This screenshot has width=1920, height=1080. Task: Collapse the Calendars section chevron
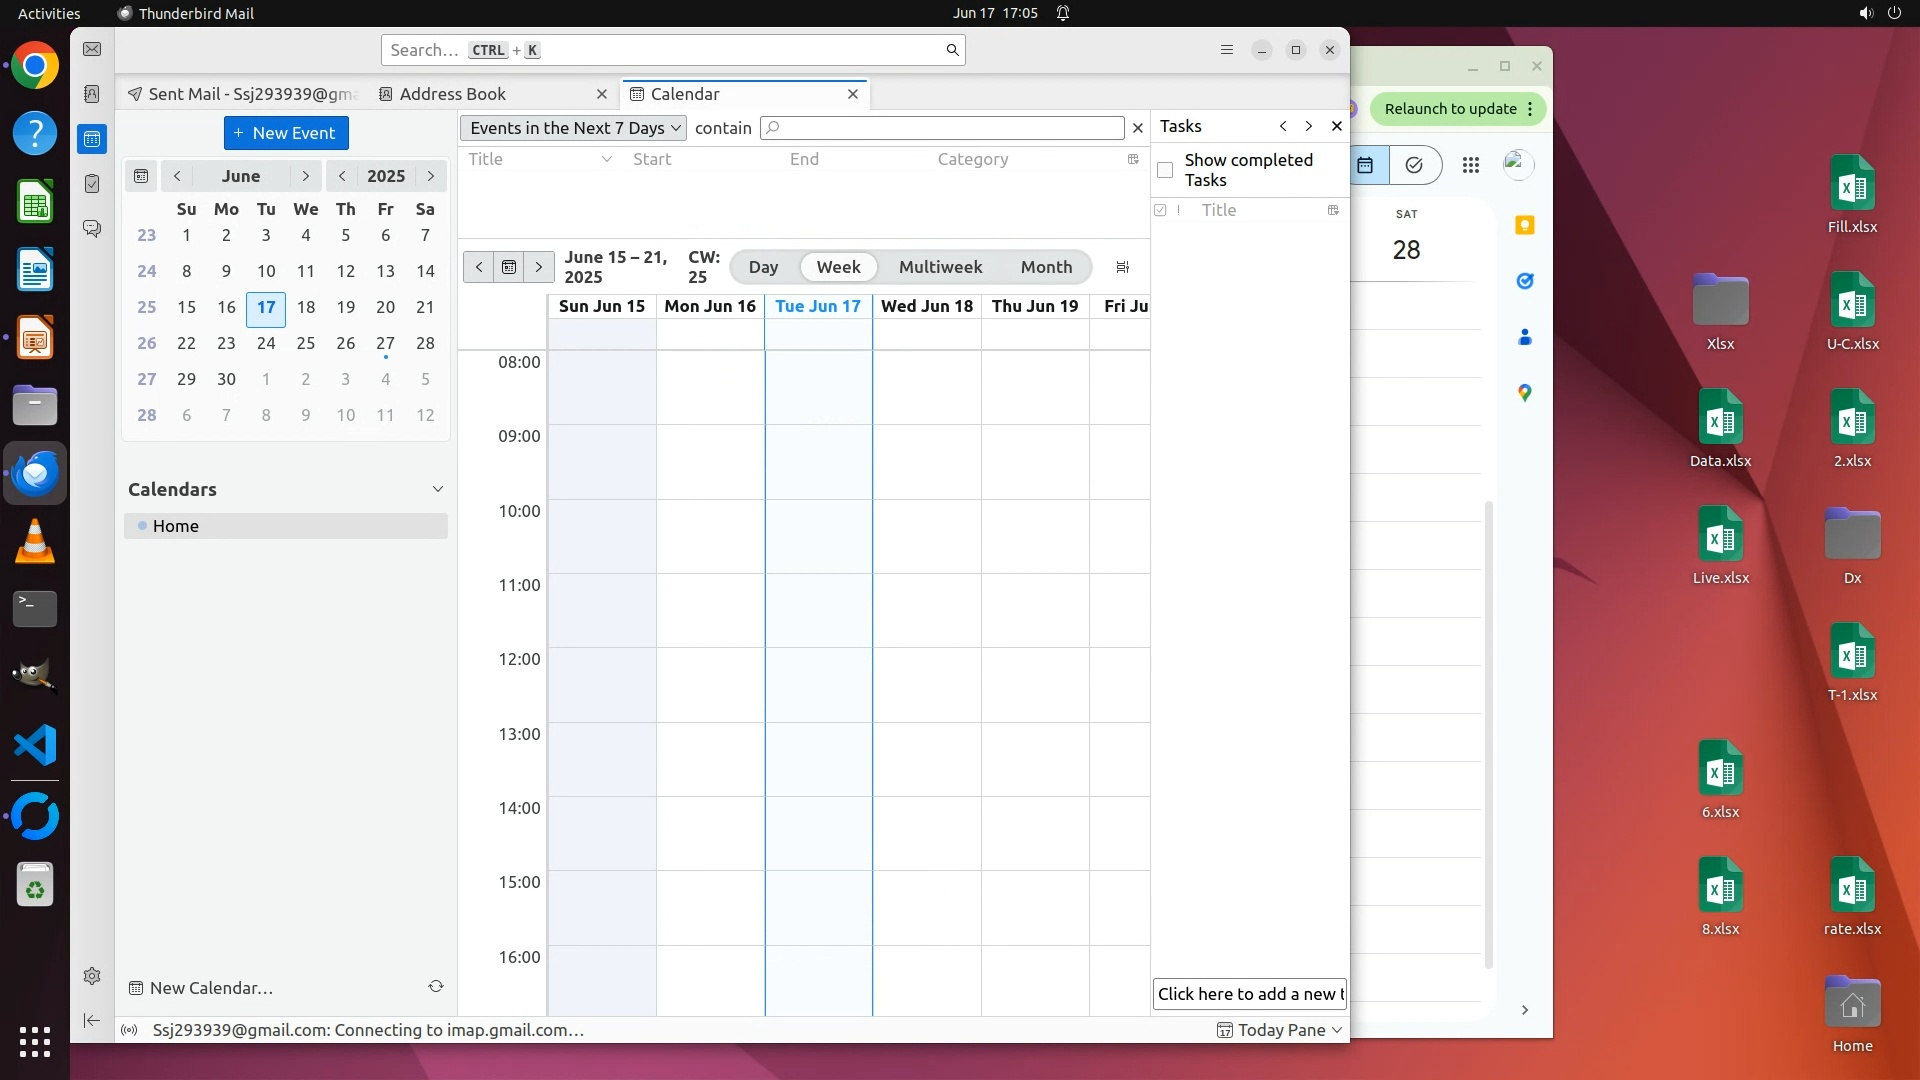pos(437,489)
